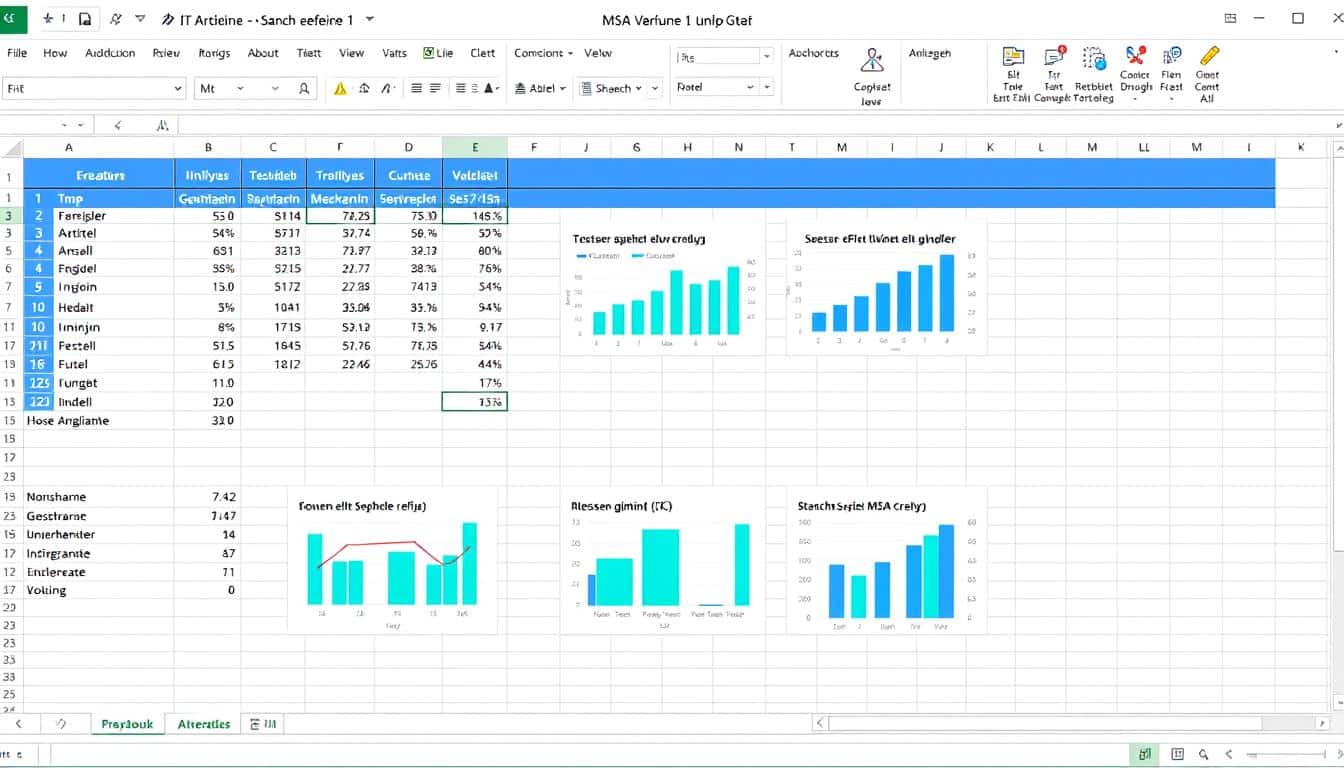This screenshot has width=1344, height=768.
Task: Select the Stancht Sepiel MSA chart
Action: 887,560
